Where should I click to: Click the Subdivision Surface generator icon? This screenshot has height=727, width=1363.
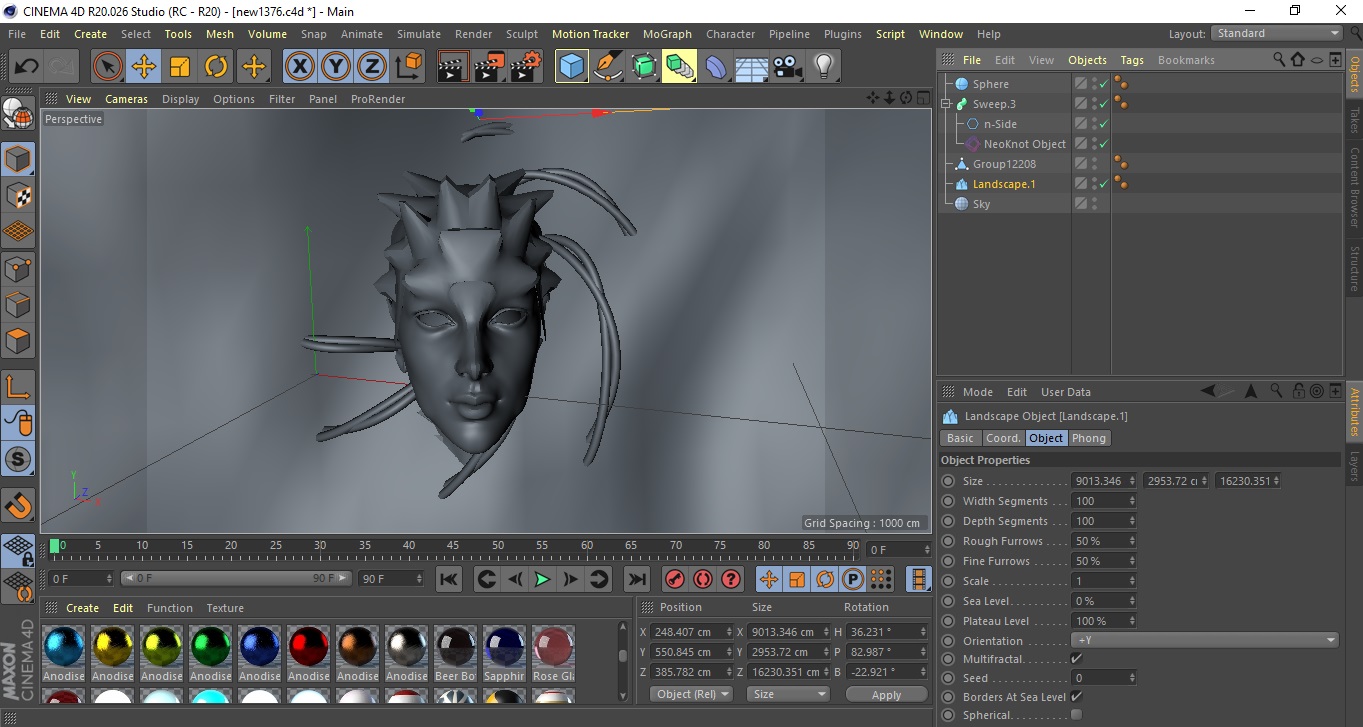(644, 67)
